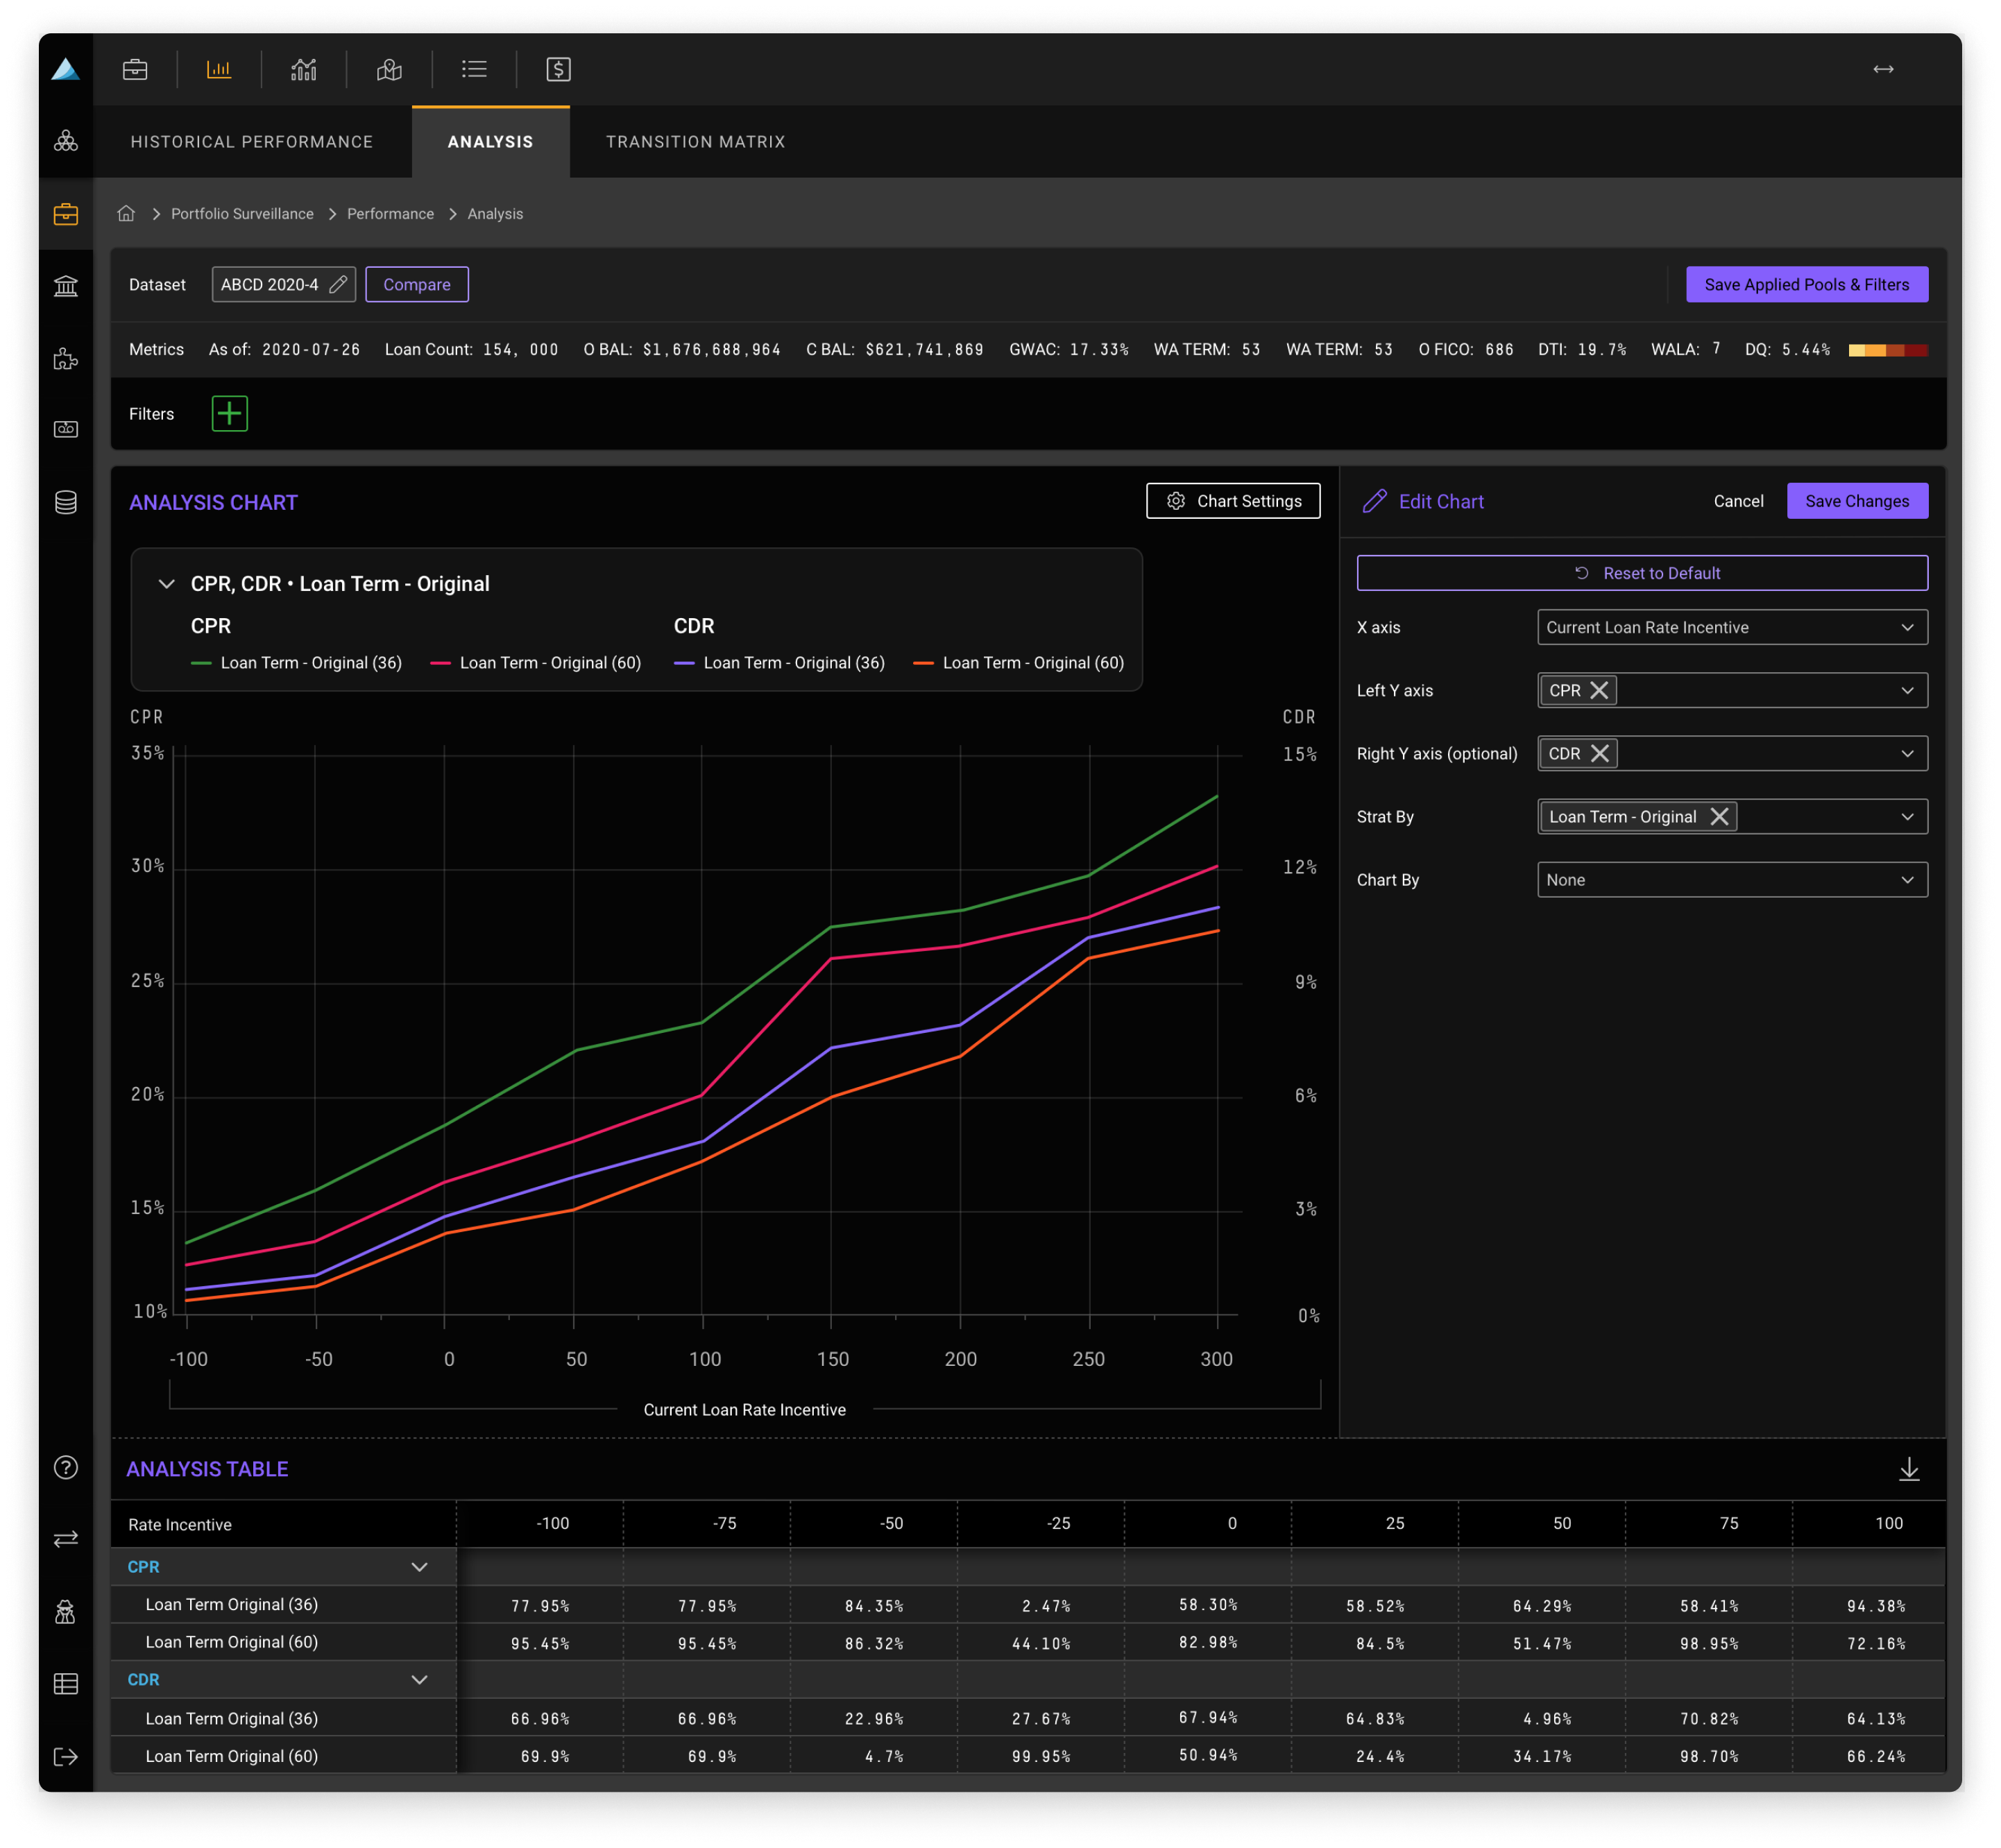Remove Loan Term - Original strat tag
Screen dimensions: 2001x1848
click(1719, 816)
